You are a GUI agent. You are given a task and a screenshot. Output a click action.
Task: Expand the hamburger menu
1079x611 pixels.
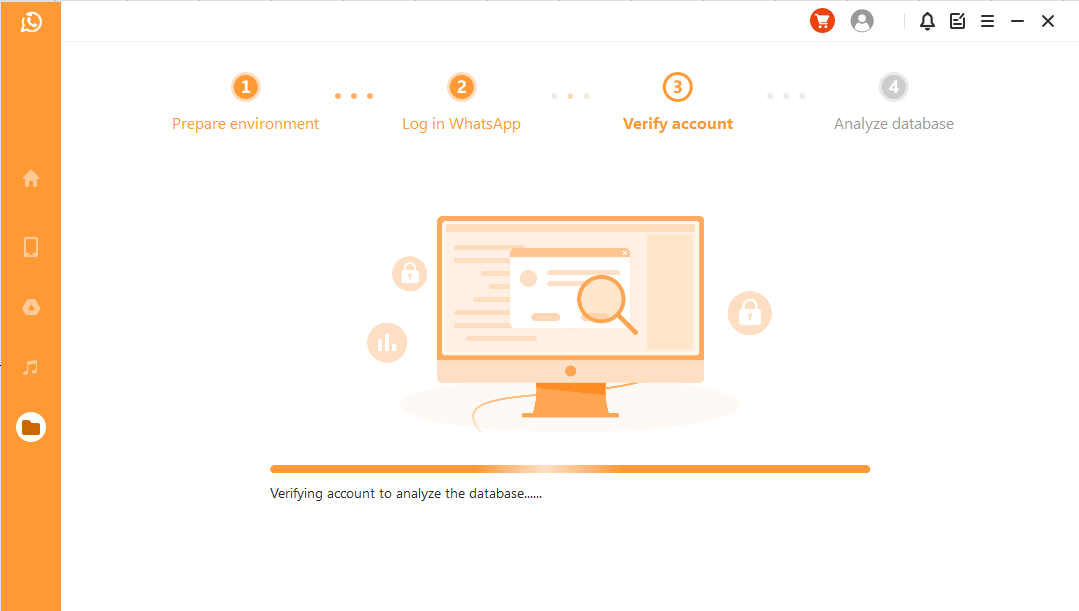pos(987,21)
